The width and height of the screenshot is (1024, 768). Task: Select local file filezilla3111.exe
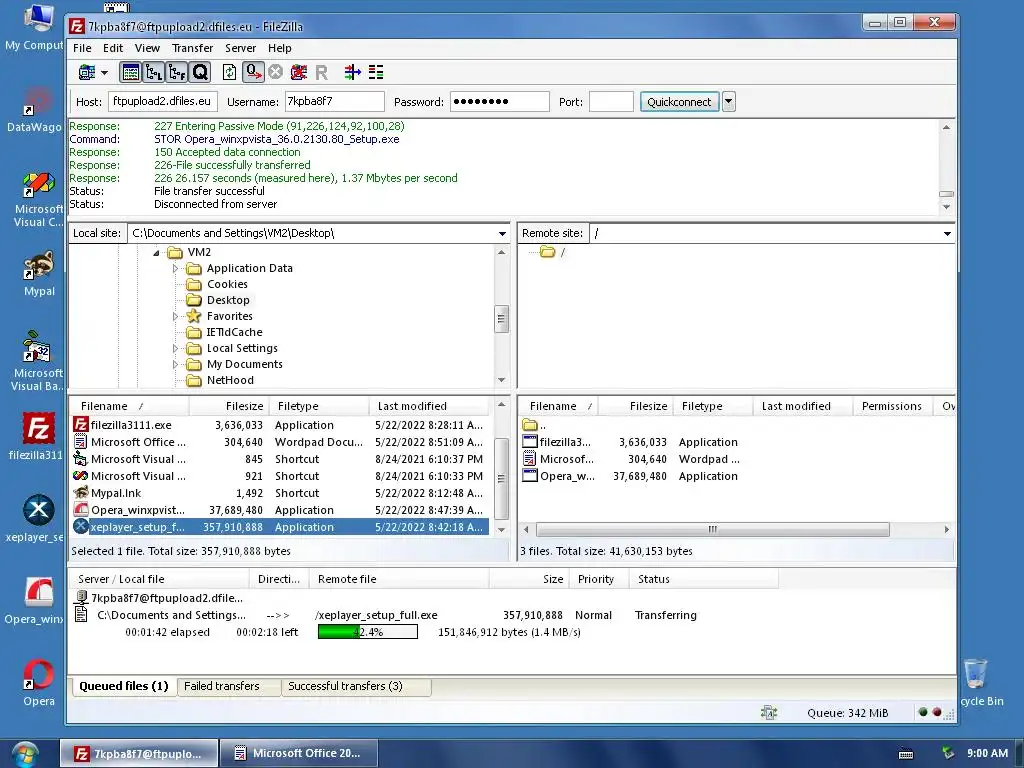click(280, 425)
